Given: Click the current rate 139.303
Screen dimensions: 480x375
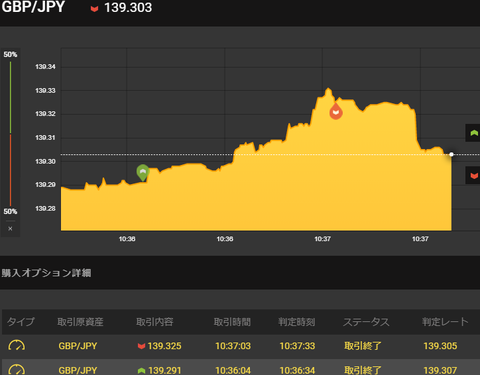Looking at the screenshot, I should pyautogui.click(x=128, y=8).
